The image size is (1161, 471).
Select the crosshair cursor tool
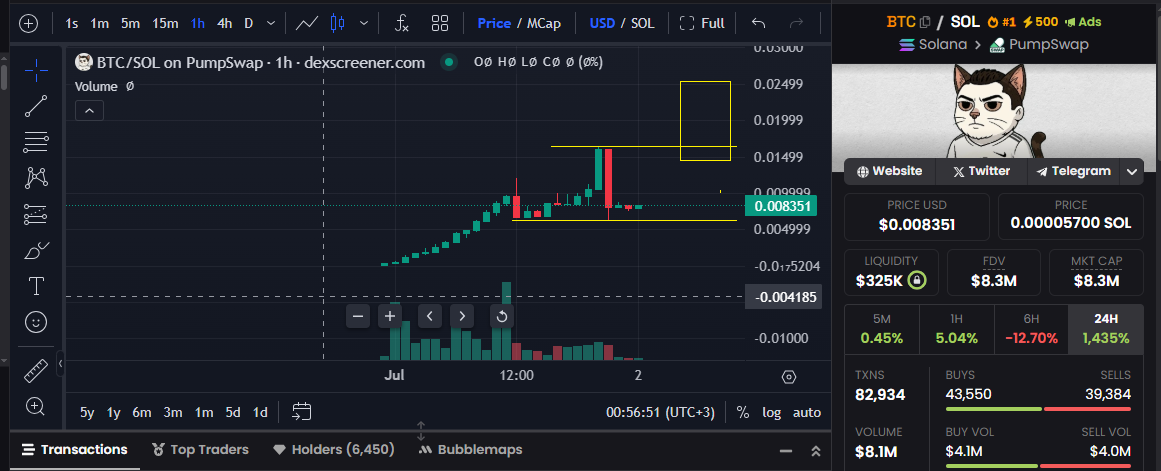coord(36,70)
